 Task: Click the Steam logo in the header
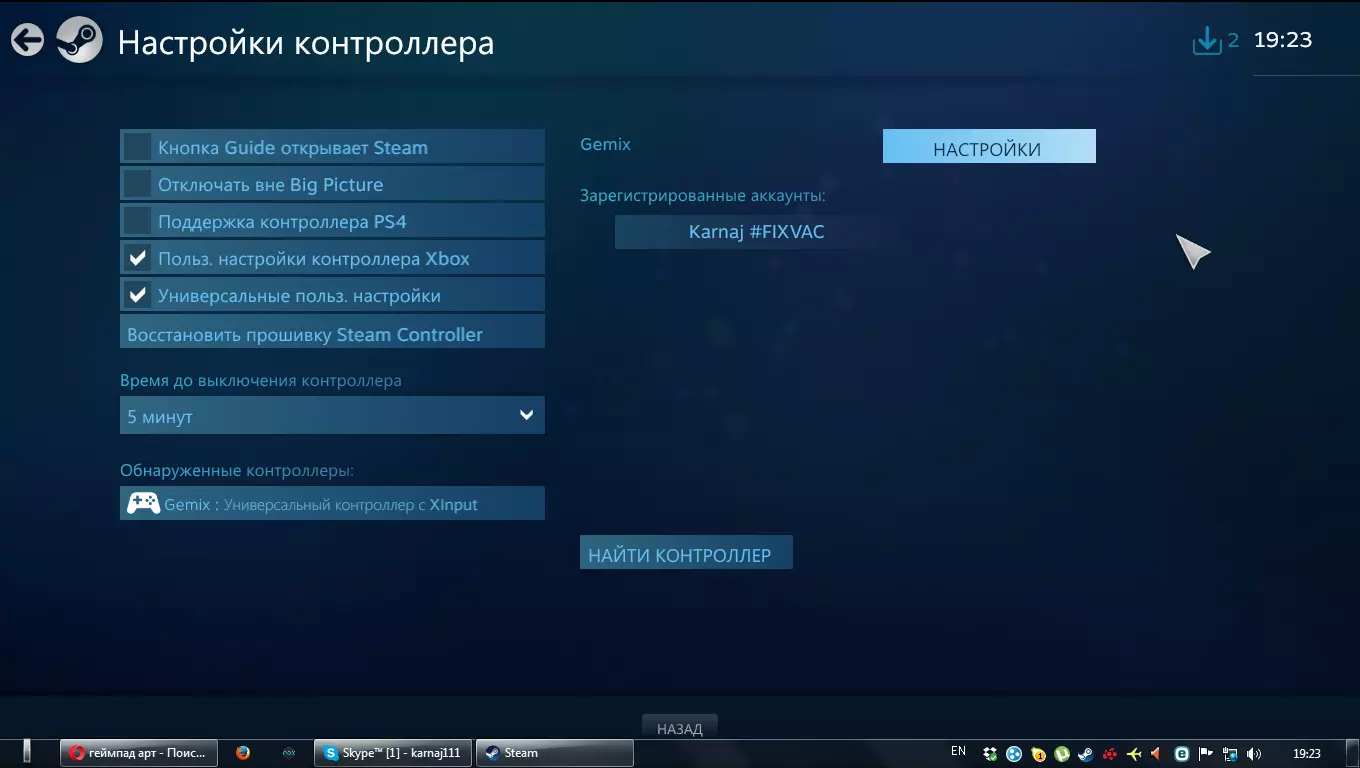coord(79,41)
